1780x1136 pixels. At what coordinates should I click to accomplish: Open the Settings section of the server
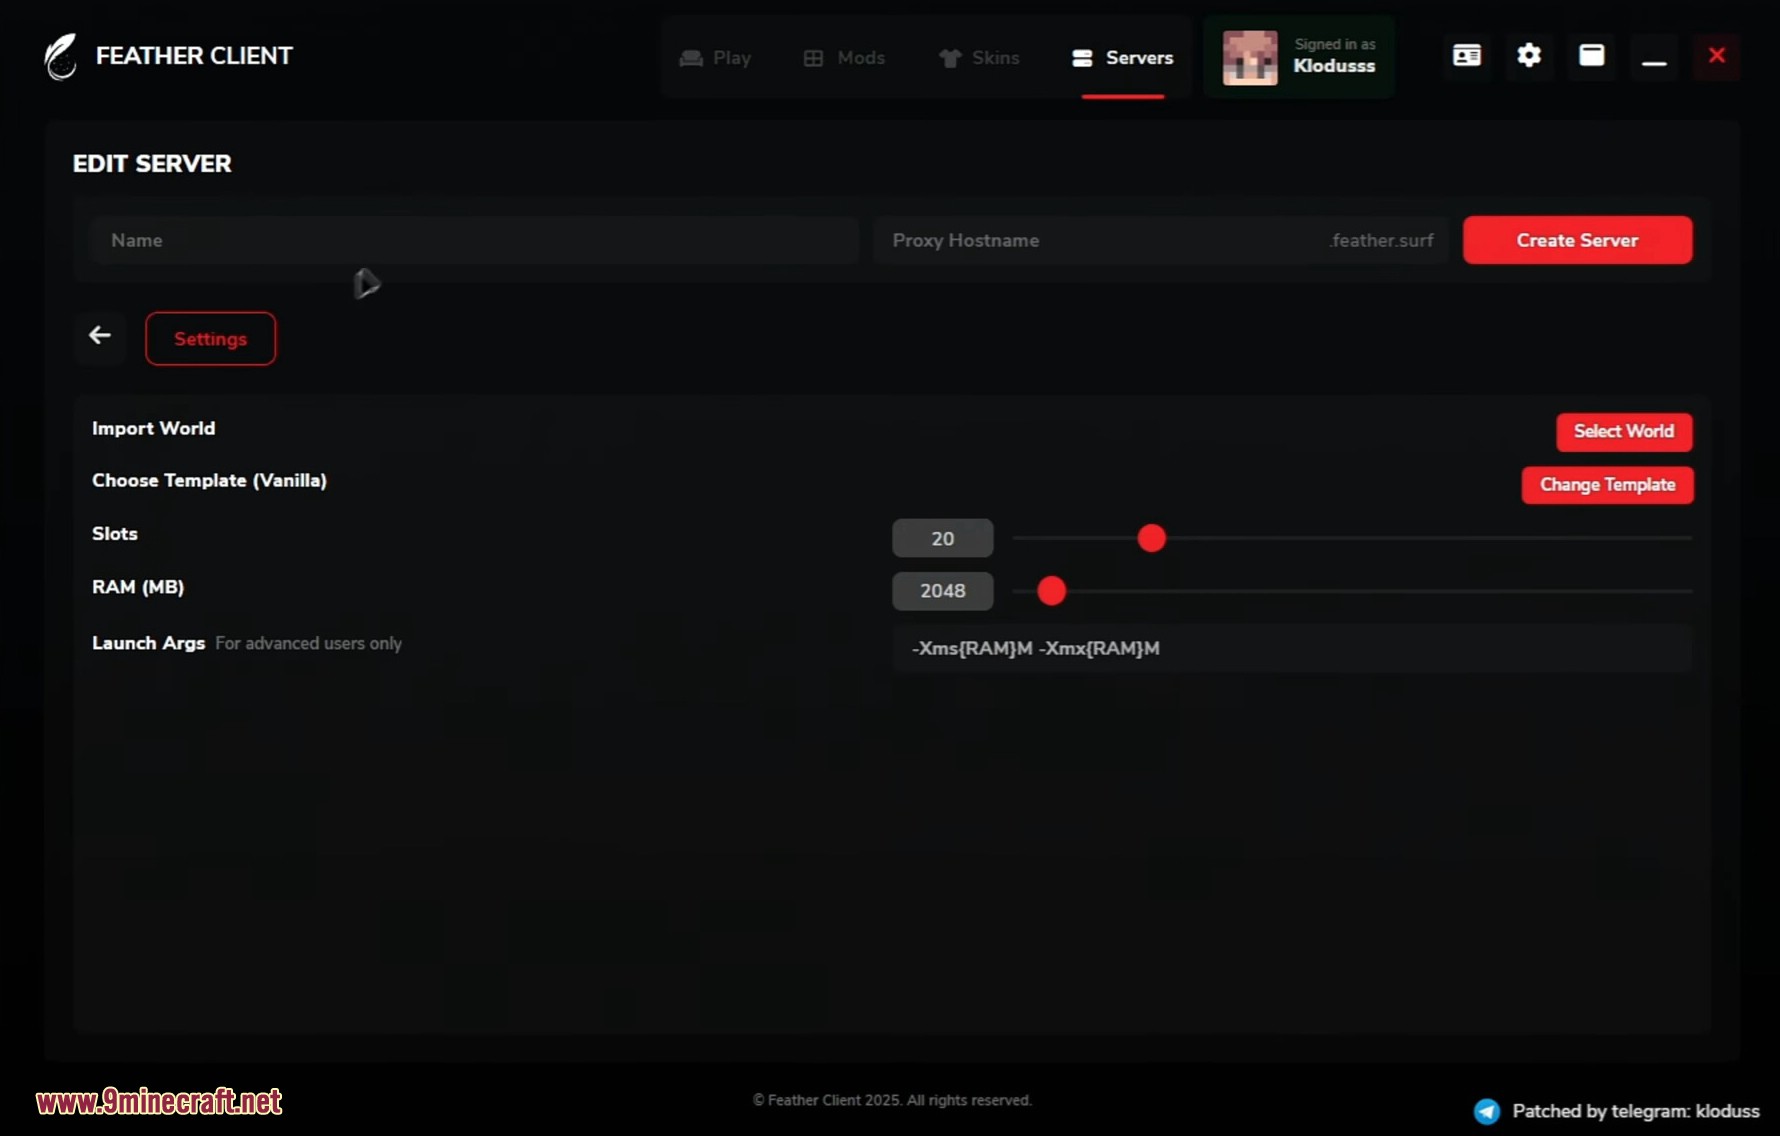pos(210,338)
